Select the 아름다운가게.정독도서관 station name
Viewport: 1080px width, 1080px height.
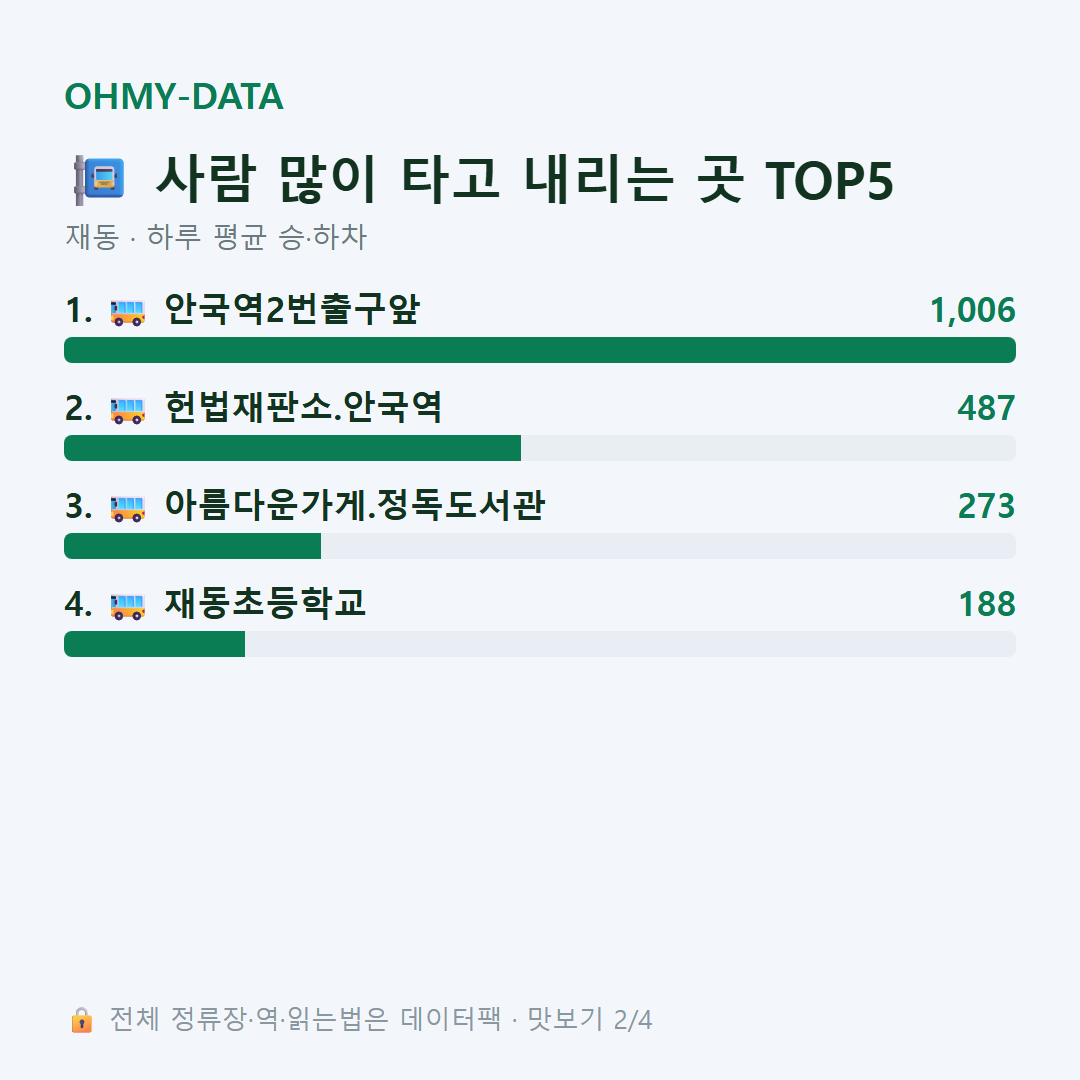click(x=355, y=505)
